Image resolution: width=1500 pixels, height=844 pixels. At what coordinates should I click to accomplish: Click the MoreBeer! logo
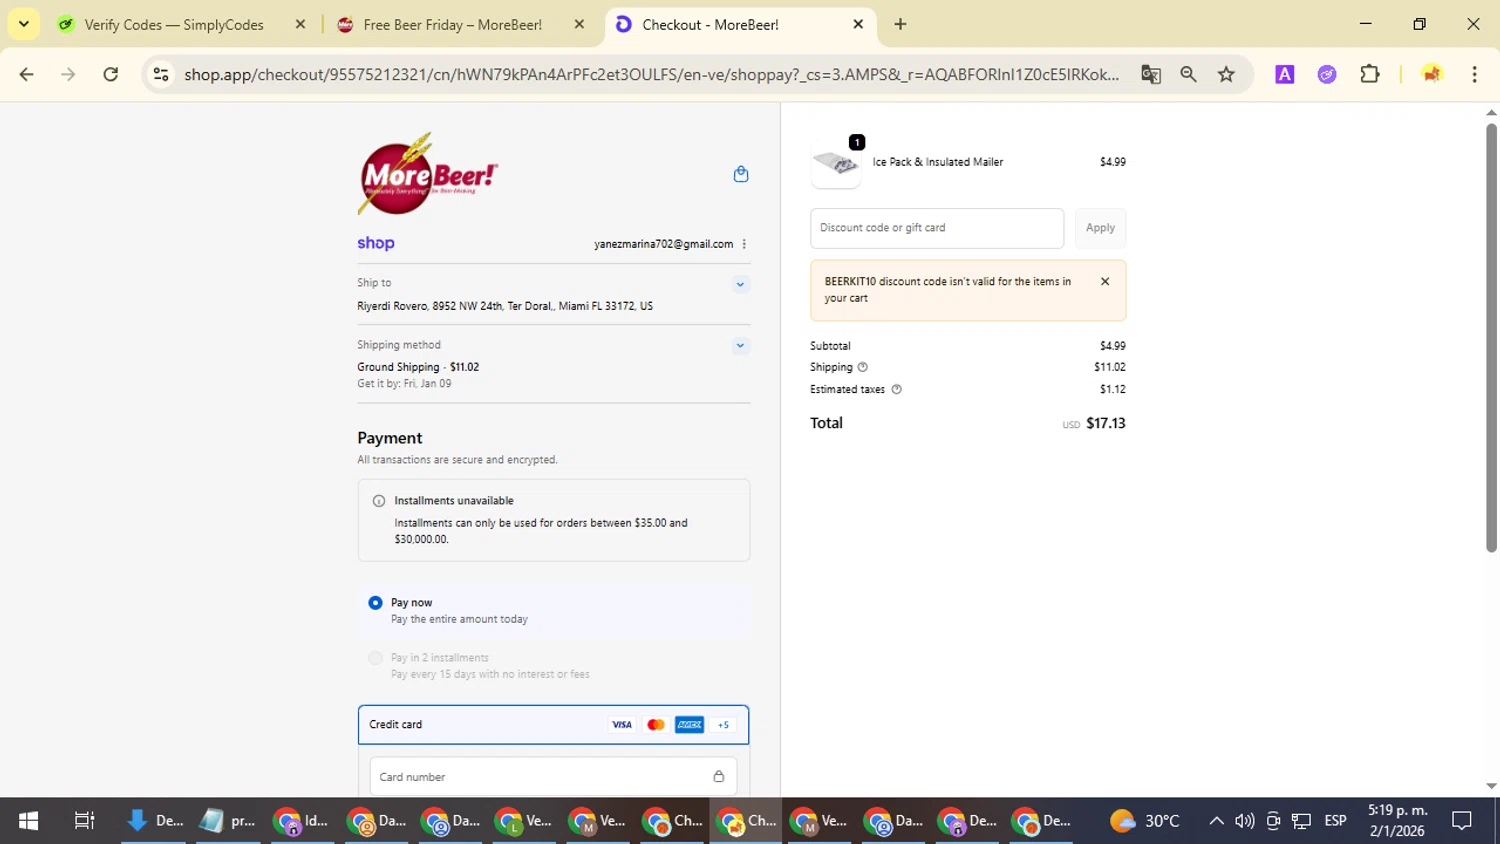click(x=428, y=174)
